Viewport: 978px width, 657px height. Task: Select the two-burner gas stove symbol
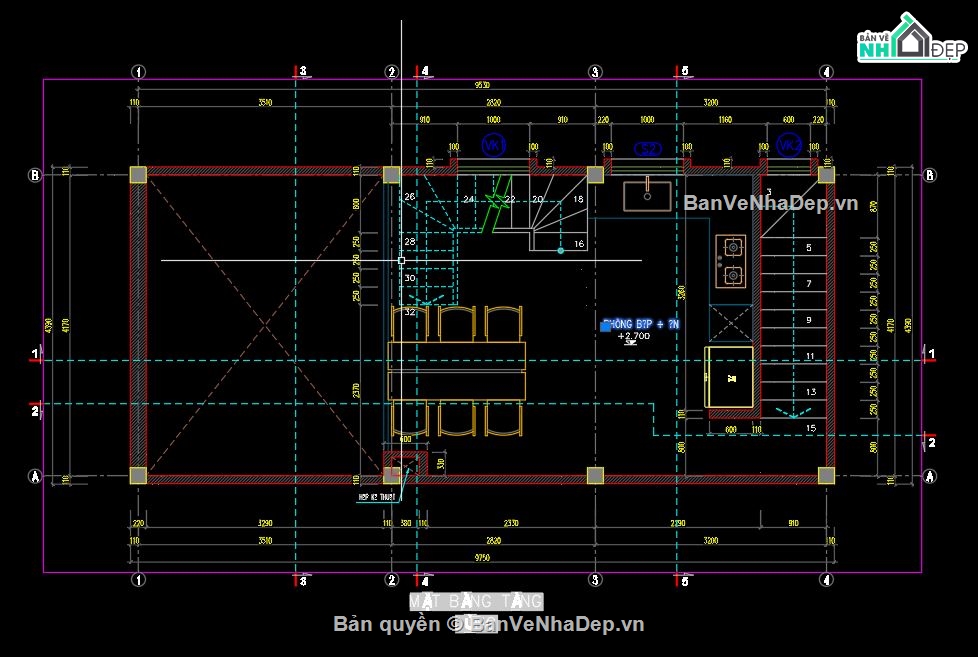[x=731, y=261]
